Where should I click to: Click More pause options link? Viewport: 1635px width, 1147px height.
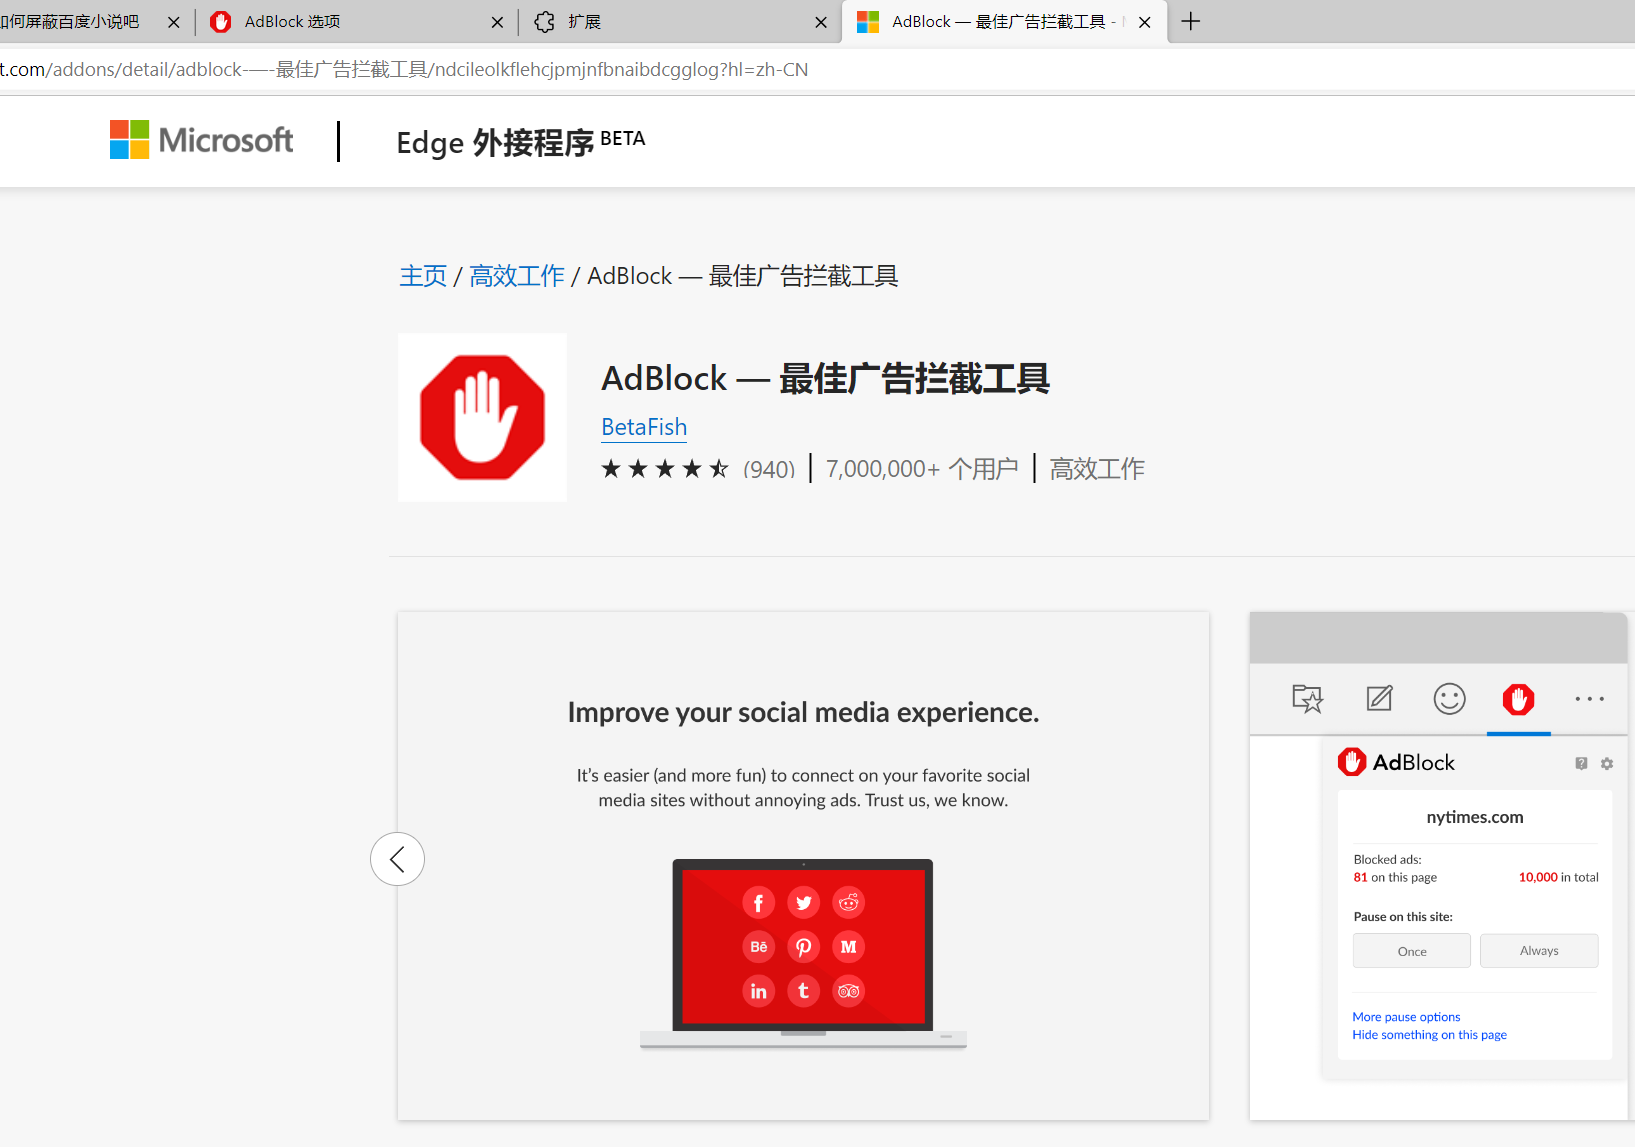tap(1406, 1017)
